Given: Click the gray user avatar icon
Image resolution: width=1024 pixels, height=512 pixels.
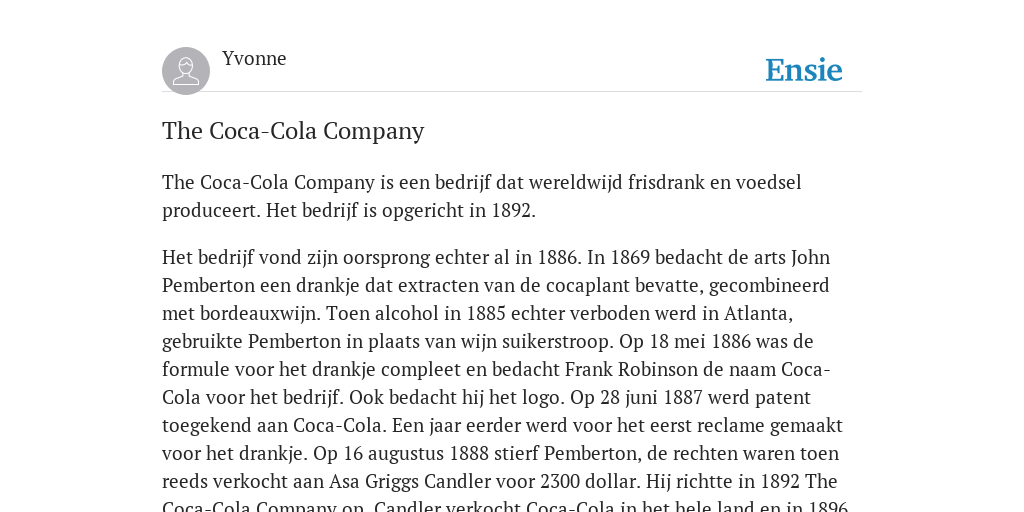Looking at the screenshot, I should pos(186,71).
